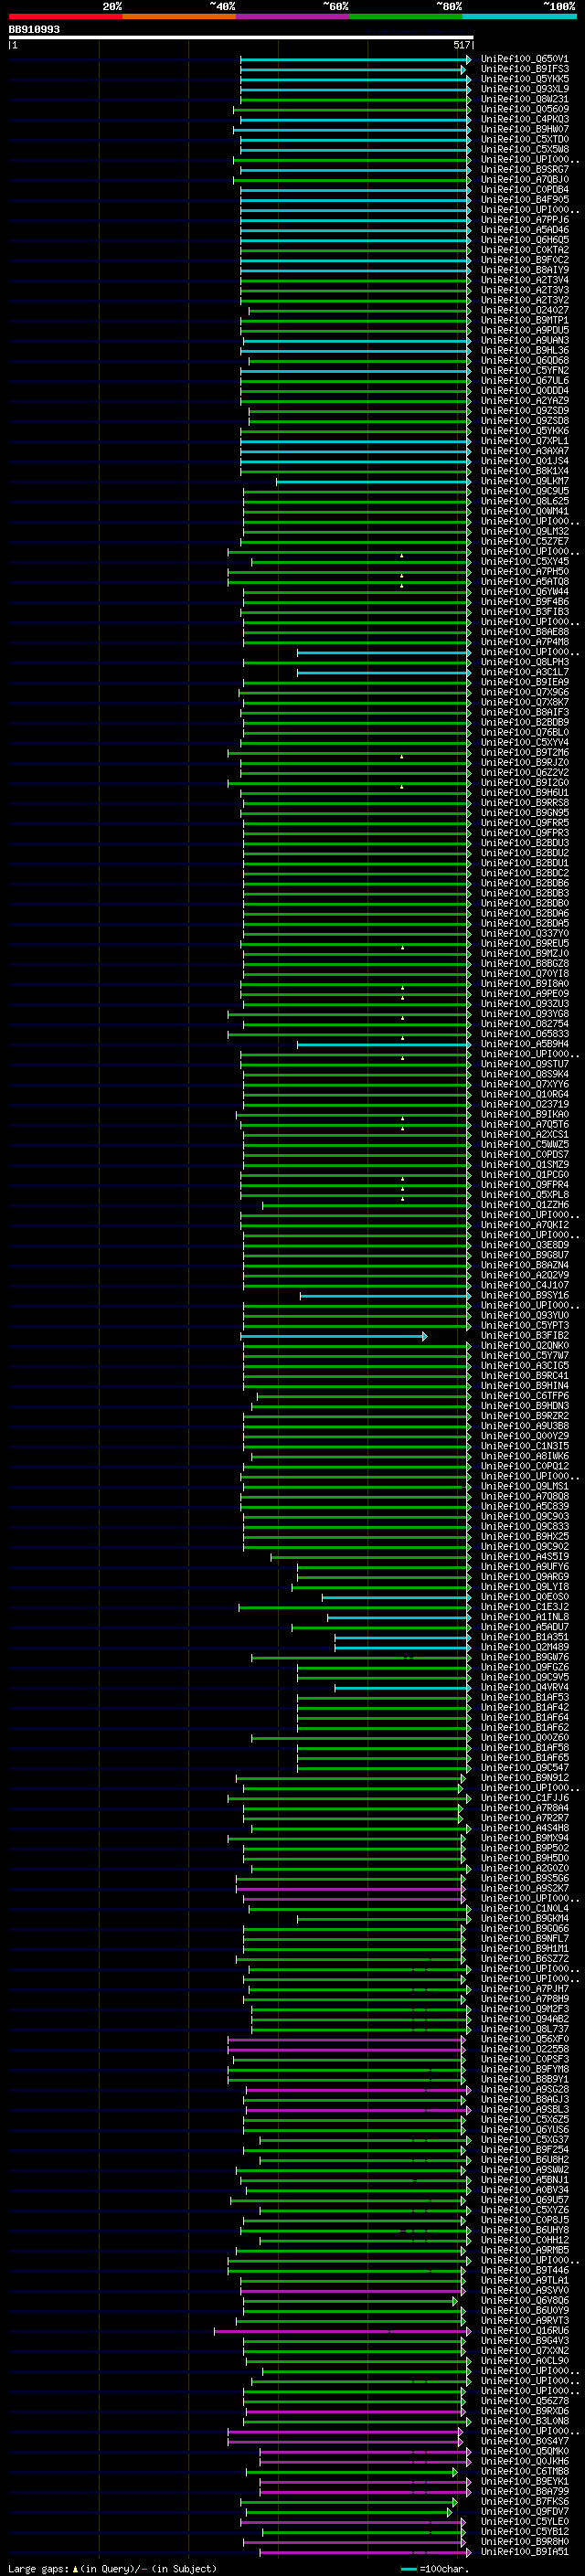Open hit UniRef100_Q5QMK0
Viewport: 585px width, 2576px height.
524,2451
